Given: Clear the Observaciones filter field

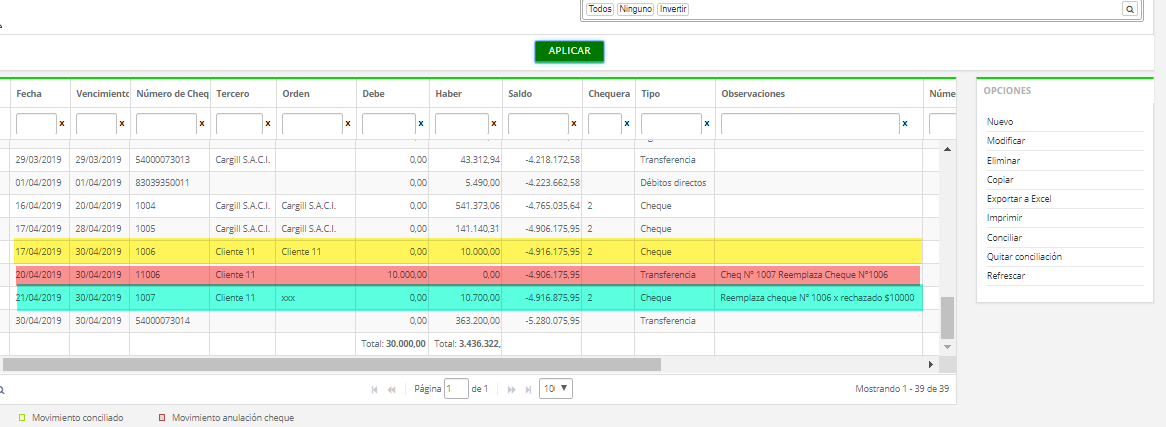Looking at the screenshot, I should pyautogui.click(x=905, y=124).
